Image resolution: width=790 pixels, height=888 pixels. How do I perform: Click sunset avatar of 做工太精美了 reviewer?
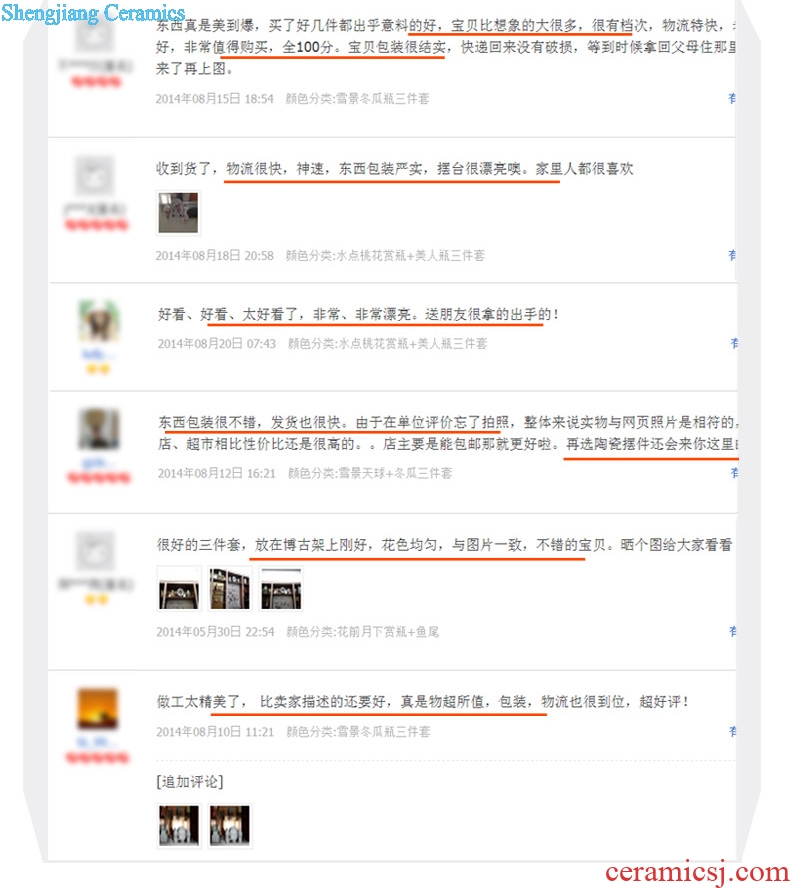[97, 708]
